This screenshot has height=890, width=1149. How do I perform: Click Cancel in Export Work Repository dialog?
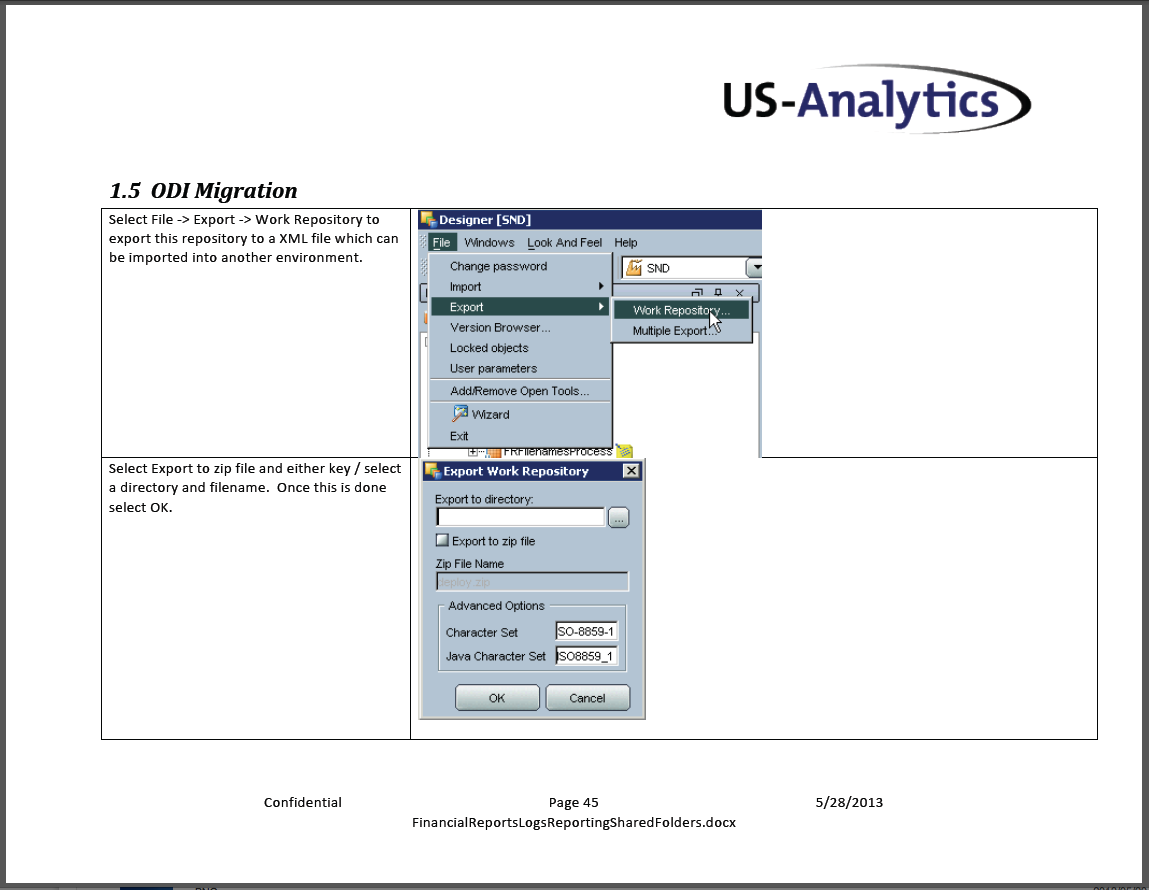tap(587, 698)
